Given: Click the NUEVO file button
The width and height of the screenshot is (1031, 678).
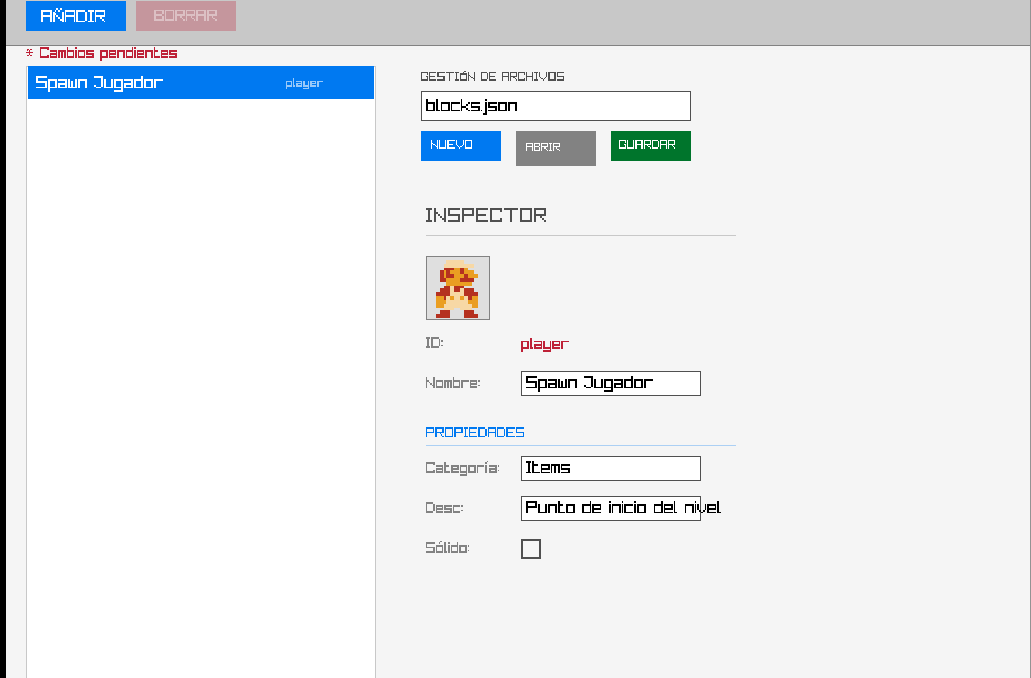Looking at the screenshot, I should click(x=460, y=145).
